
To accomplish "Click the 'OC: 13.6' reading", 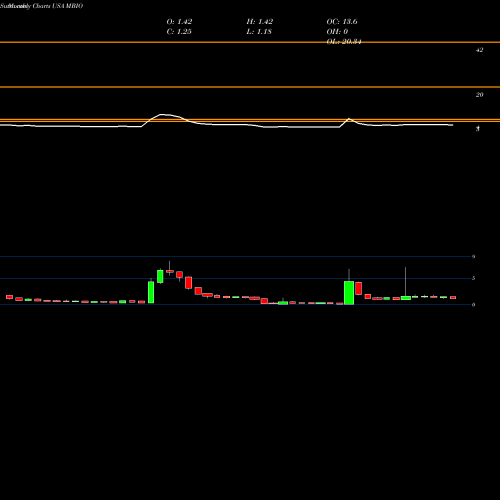I will pyautogui.click(x=342, y=22).
